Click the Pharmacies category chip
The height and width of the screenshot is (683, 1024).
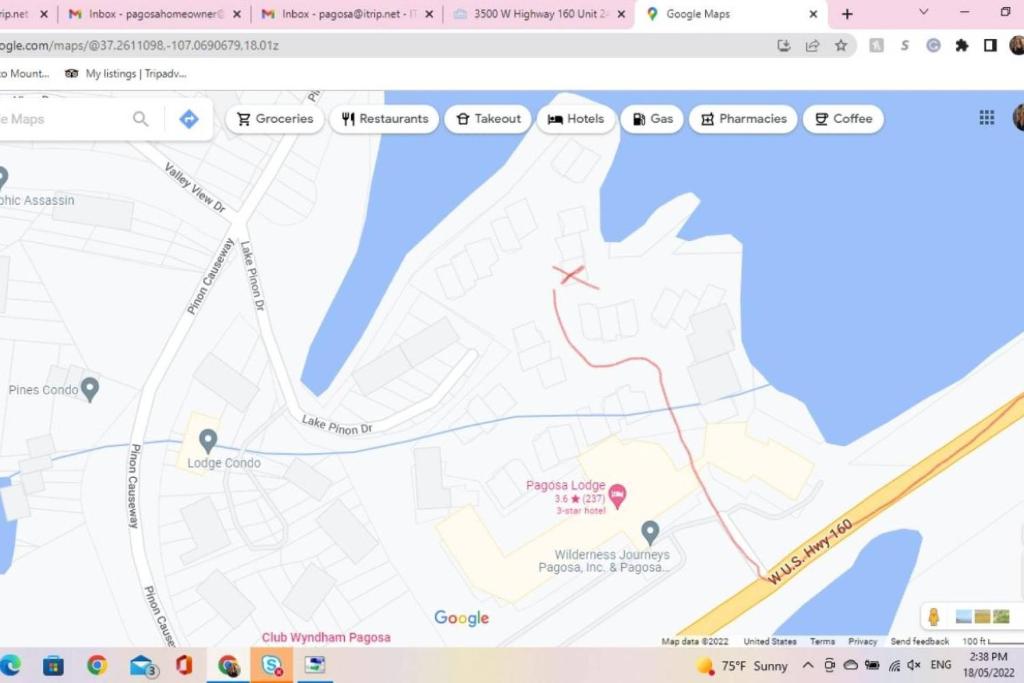click(742, 119)
